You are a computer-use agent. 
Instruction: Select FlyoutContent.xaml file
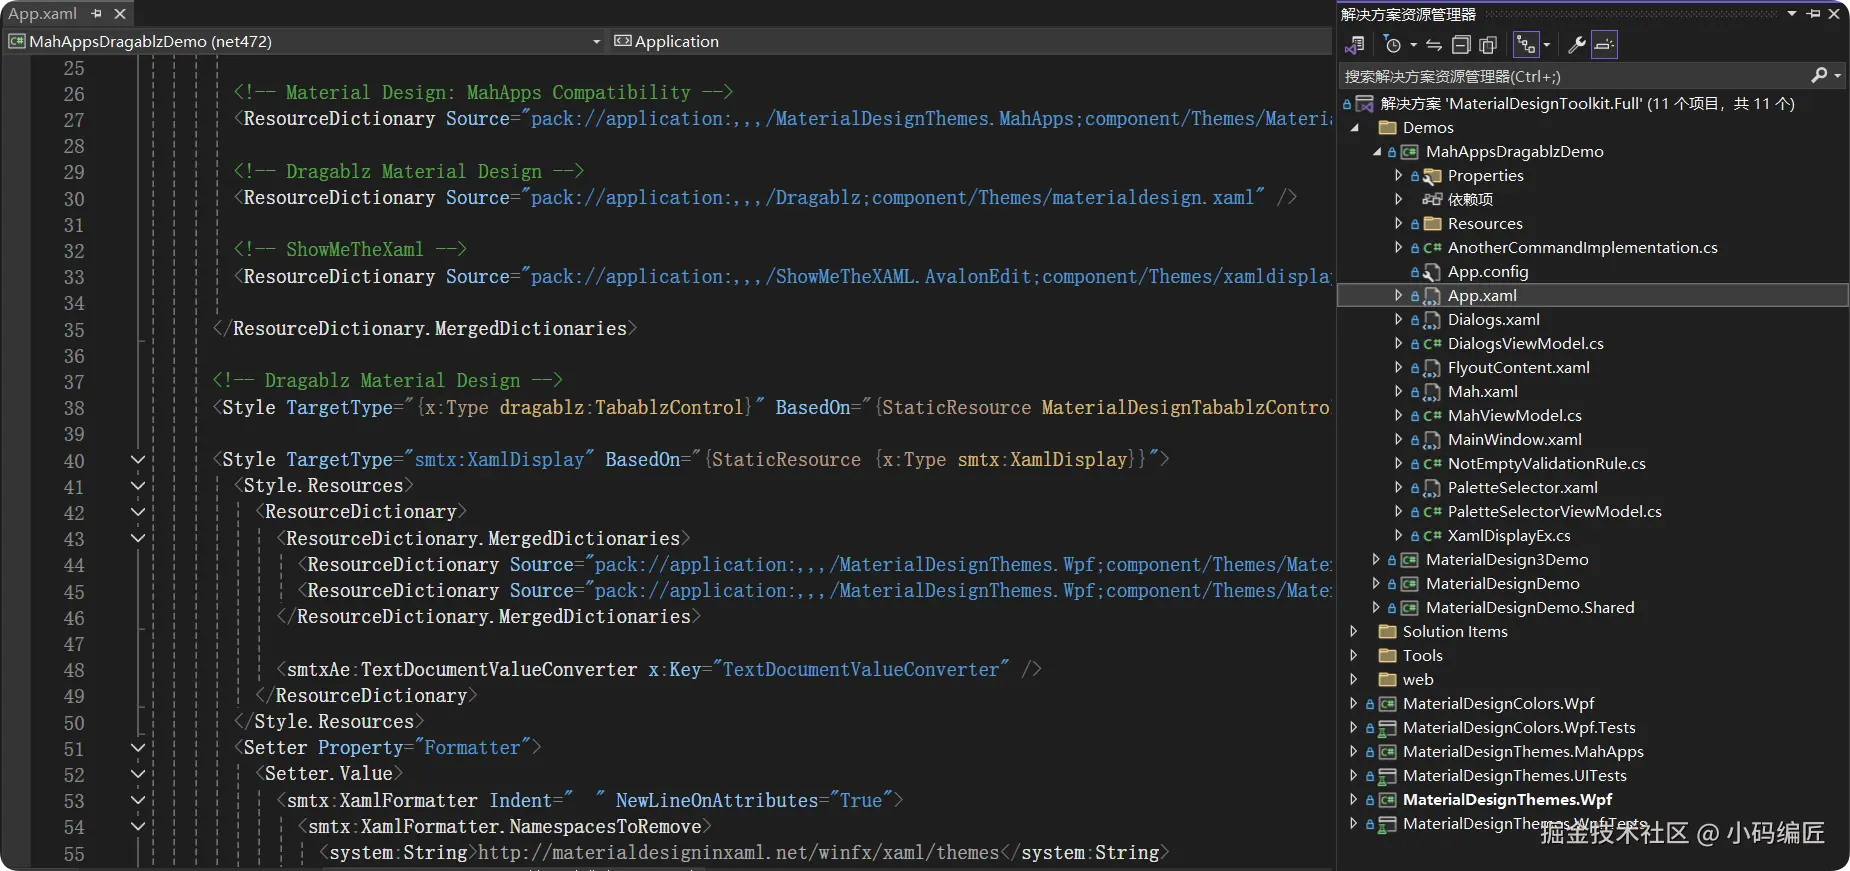pyautogui.click(x=1519, y=368)
